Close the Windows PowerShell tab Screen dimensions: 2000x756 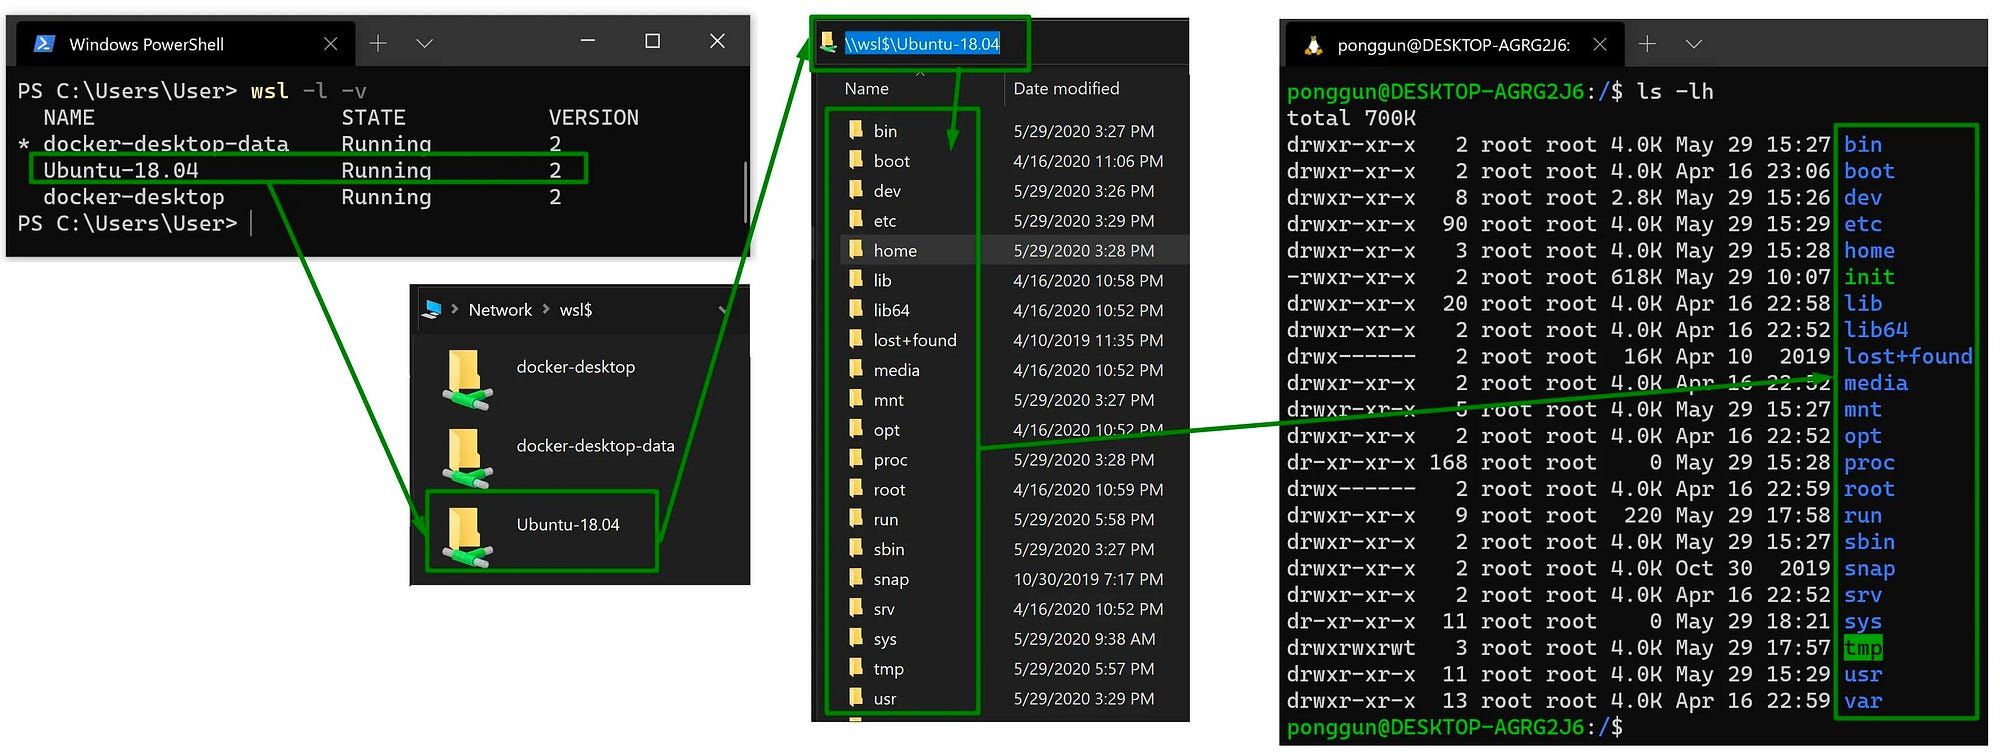(331, 44)
